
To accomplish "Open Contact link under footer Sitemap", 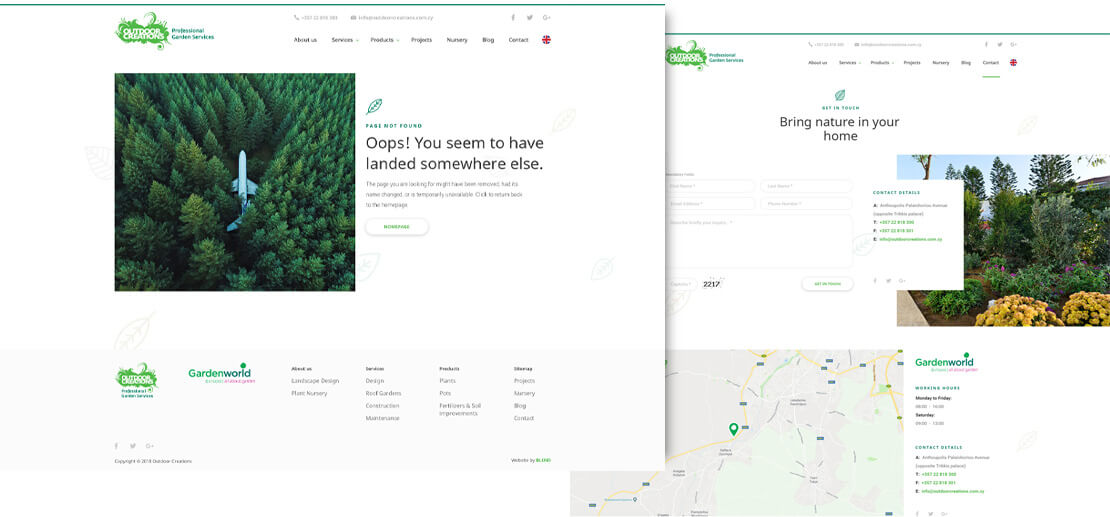I will [x=524, y=418].
